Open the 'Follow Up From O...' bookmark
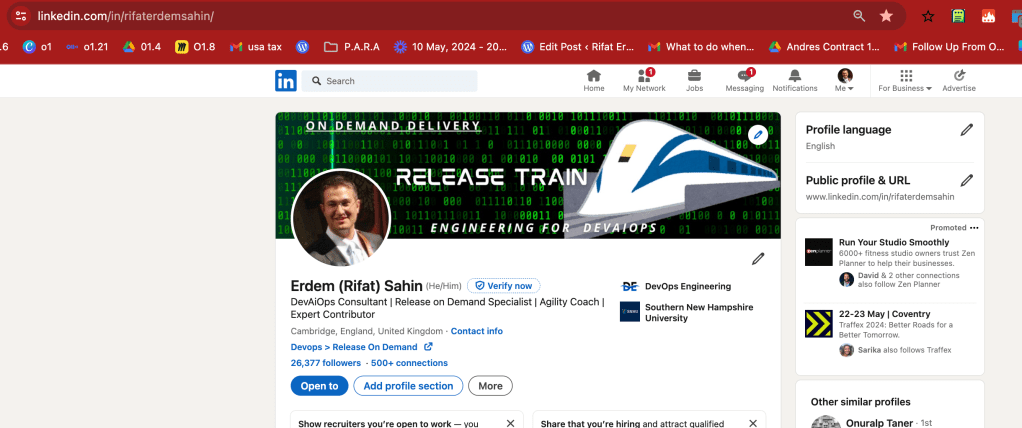Viewport: 1022px width, 428px height. pyautogui.click(x=950, y=47)
